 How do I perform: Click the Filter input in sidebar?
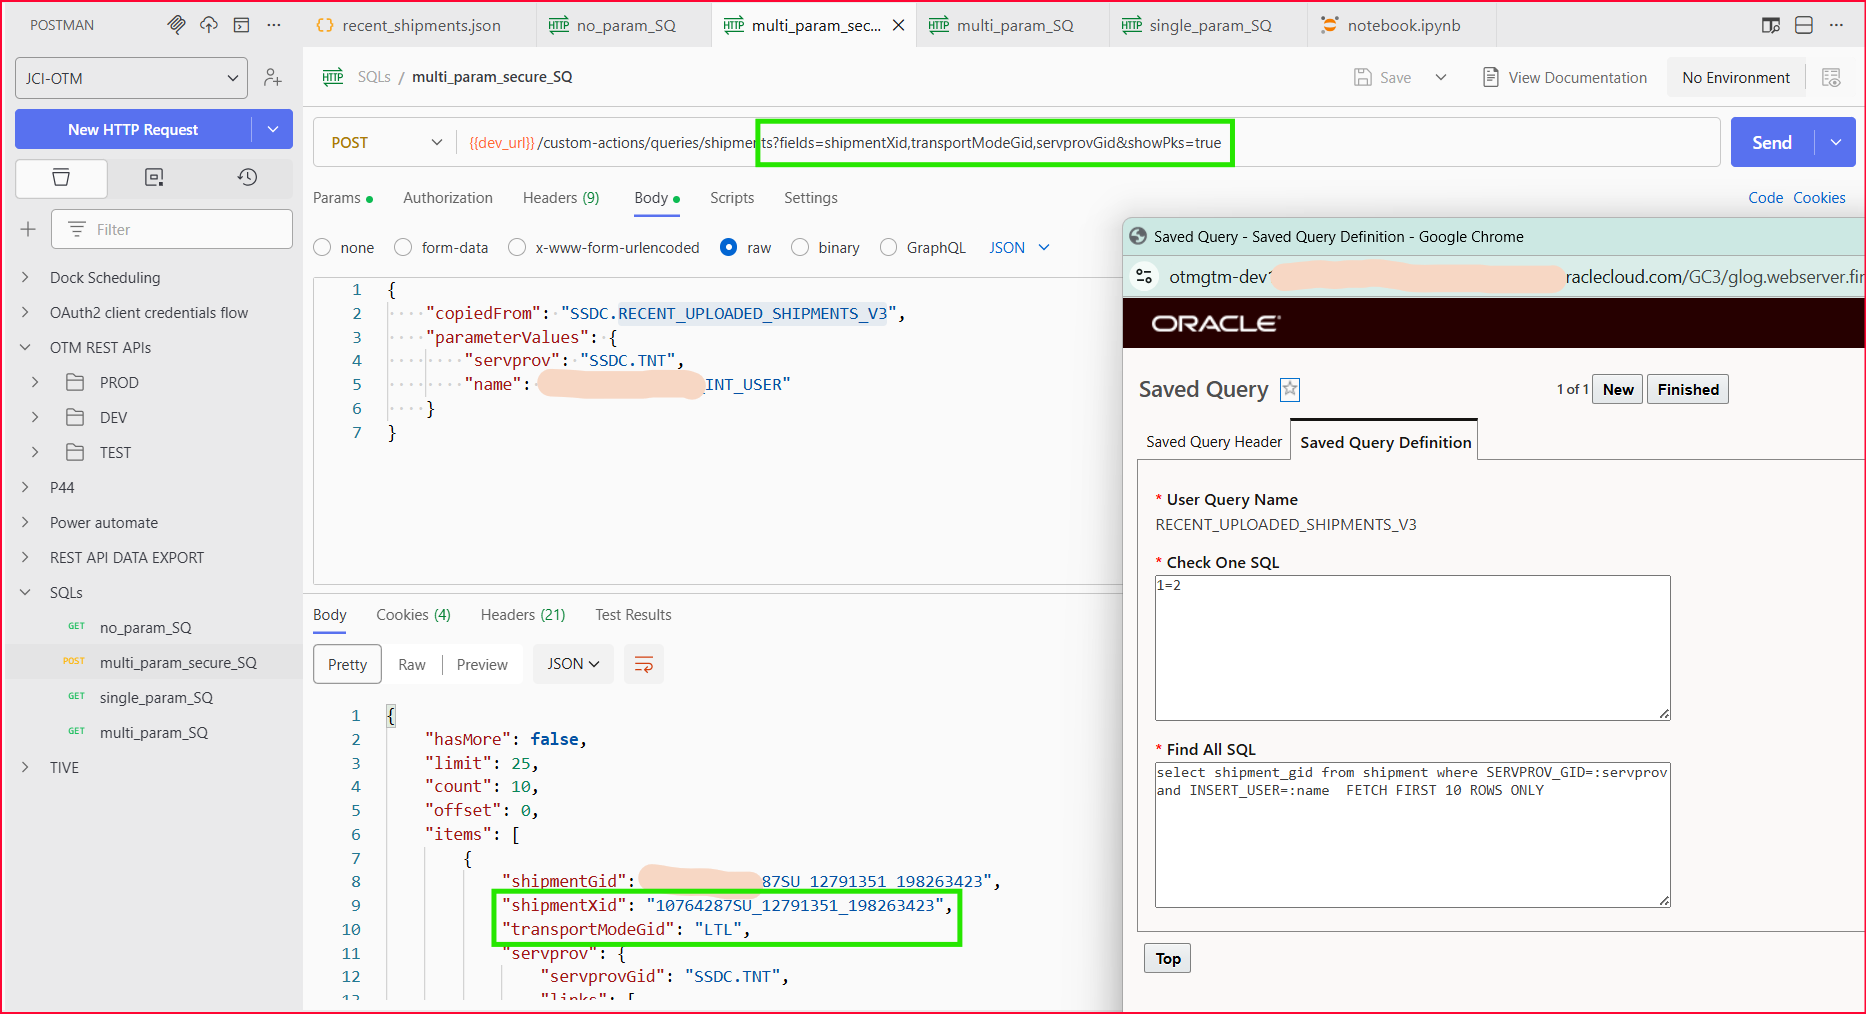click(172, 229)
